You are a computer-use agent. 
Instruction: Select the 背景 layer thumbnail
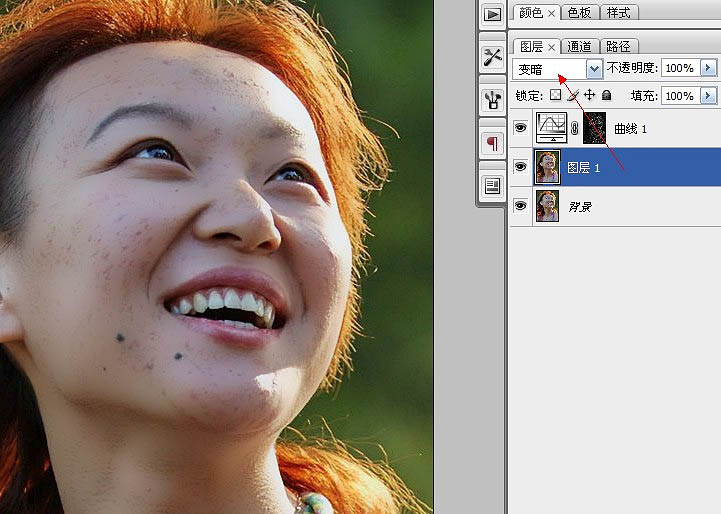pos(548,206)
